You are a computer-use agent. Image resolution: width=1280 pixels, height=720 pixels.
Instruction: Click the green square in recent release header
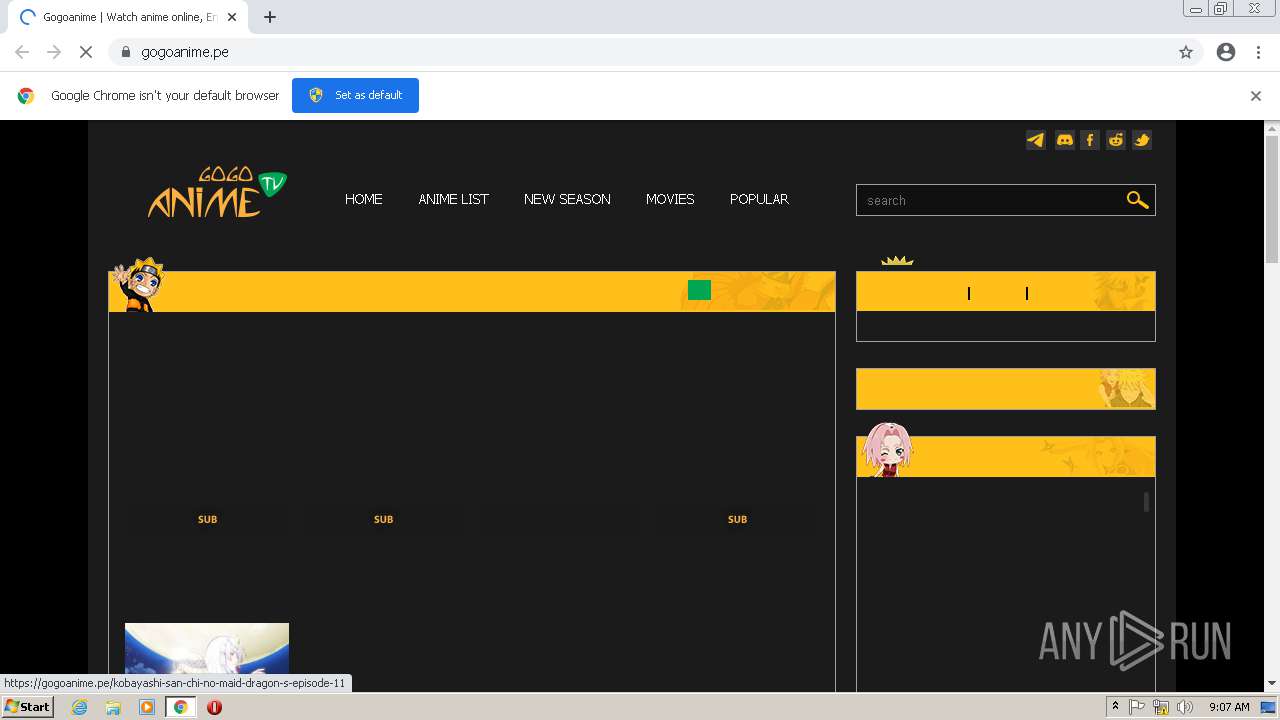[699, 290]
